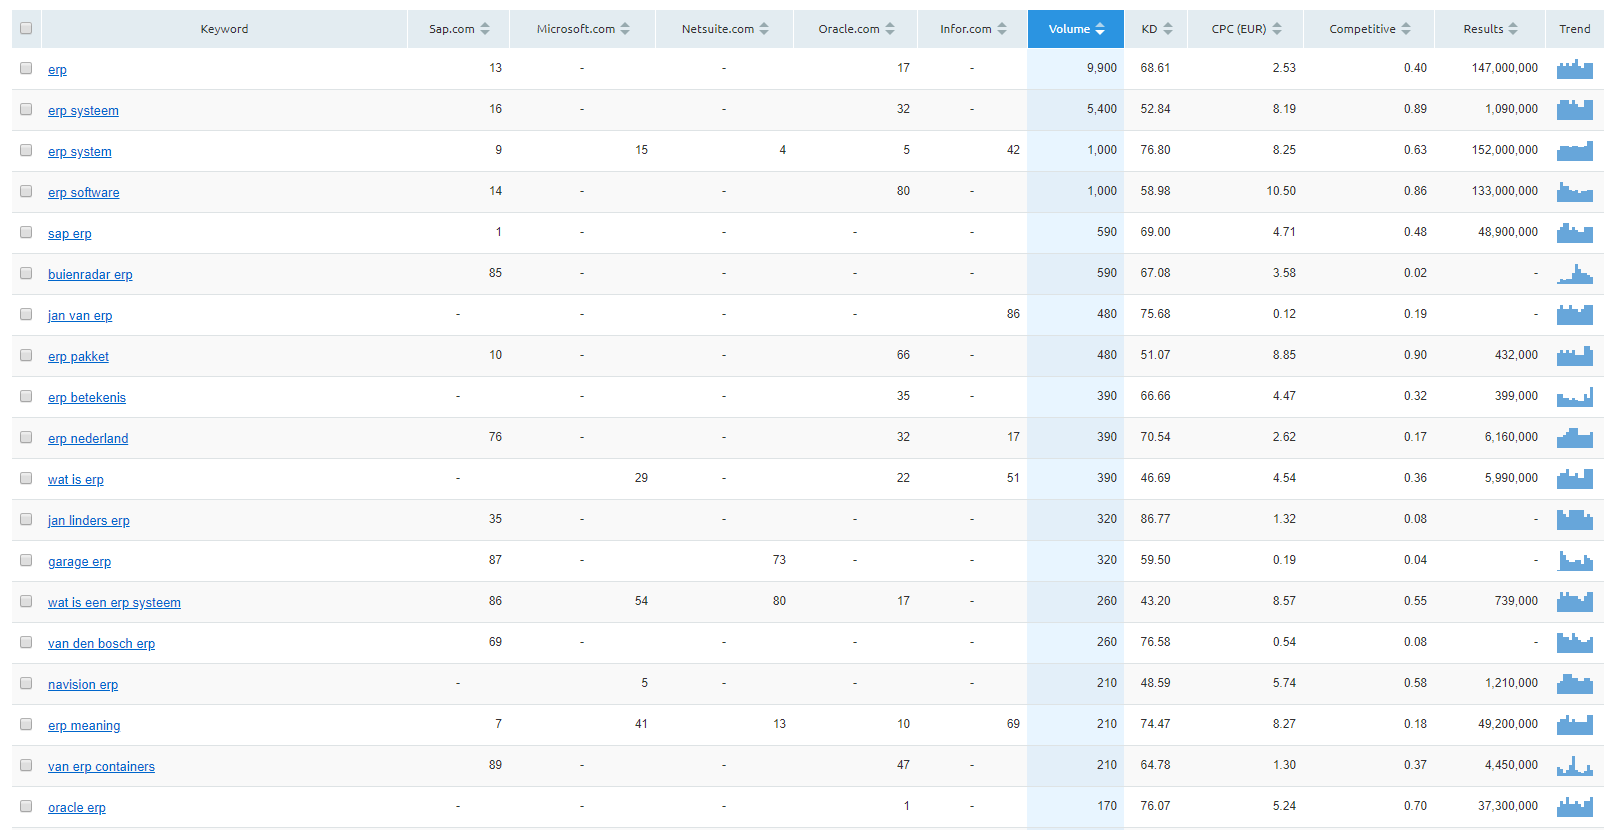The image size is (1619, 830).
Task: Sort table by KD column
Action: coord(1156,29)
